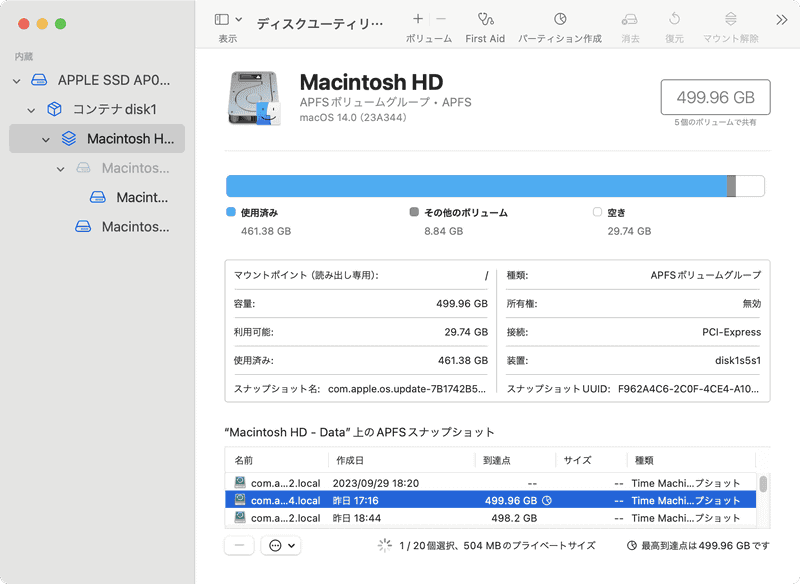The height and width of the screenshot is (584, 800).
Task: Remove a volume with the minus toolbar icon
Action: [x=441, y=19]
